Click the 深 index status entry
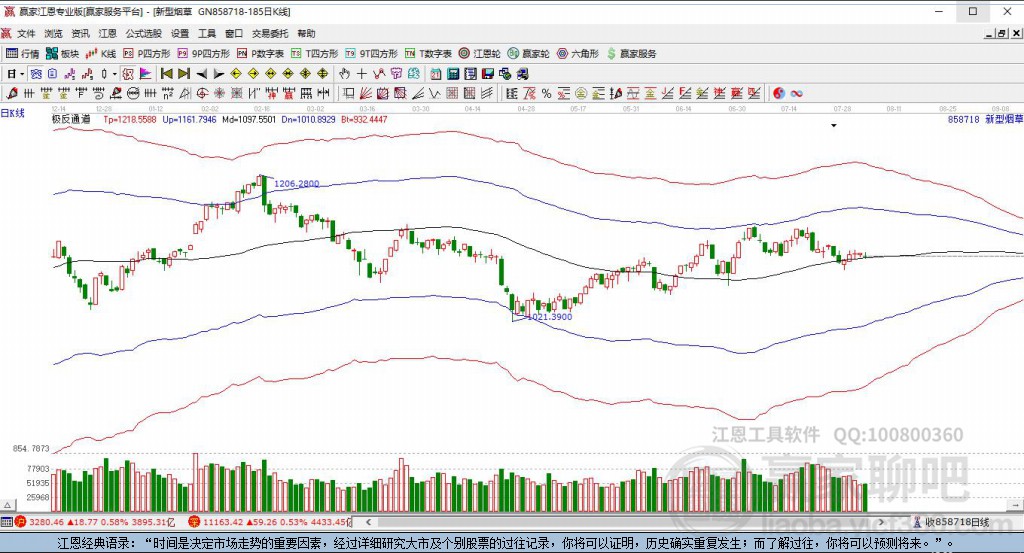Image resolution: width=1024 pixels, height=553 pixels. point(270,522)
